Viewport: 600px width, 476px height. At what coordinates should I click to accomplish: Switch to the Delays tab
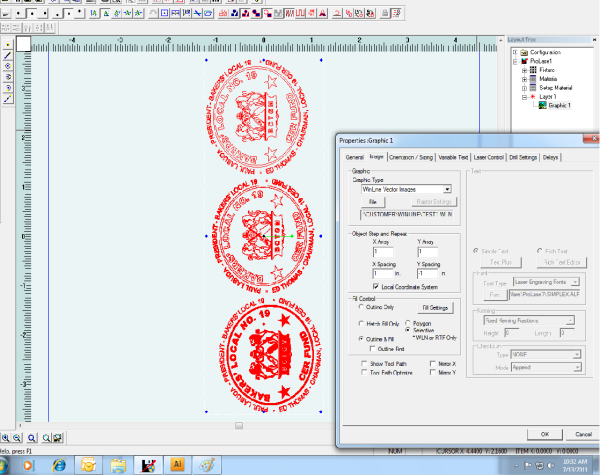coord(550,157)
